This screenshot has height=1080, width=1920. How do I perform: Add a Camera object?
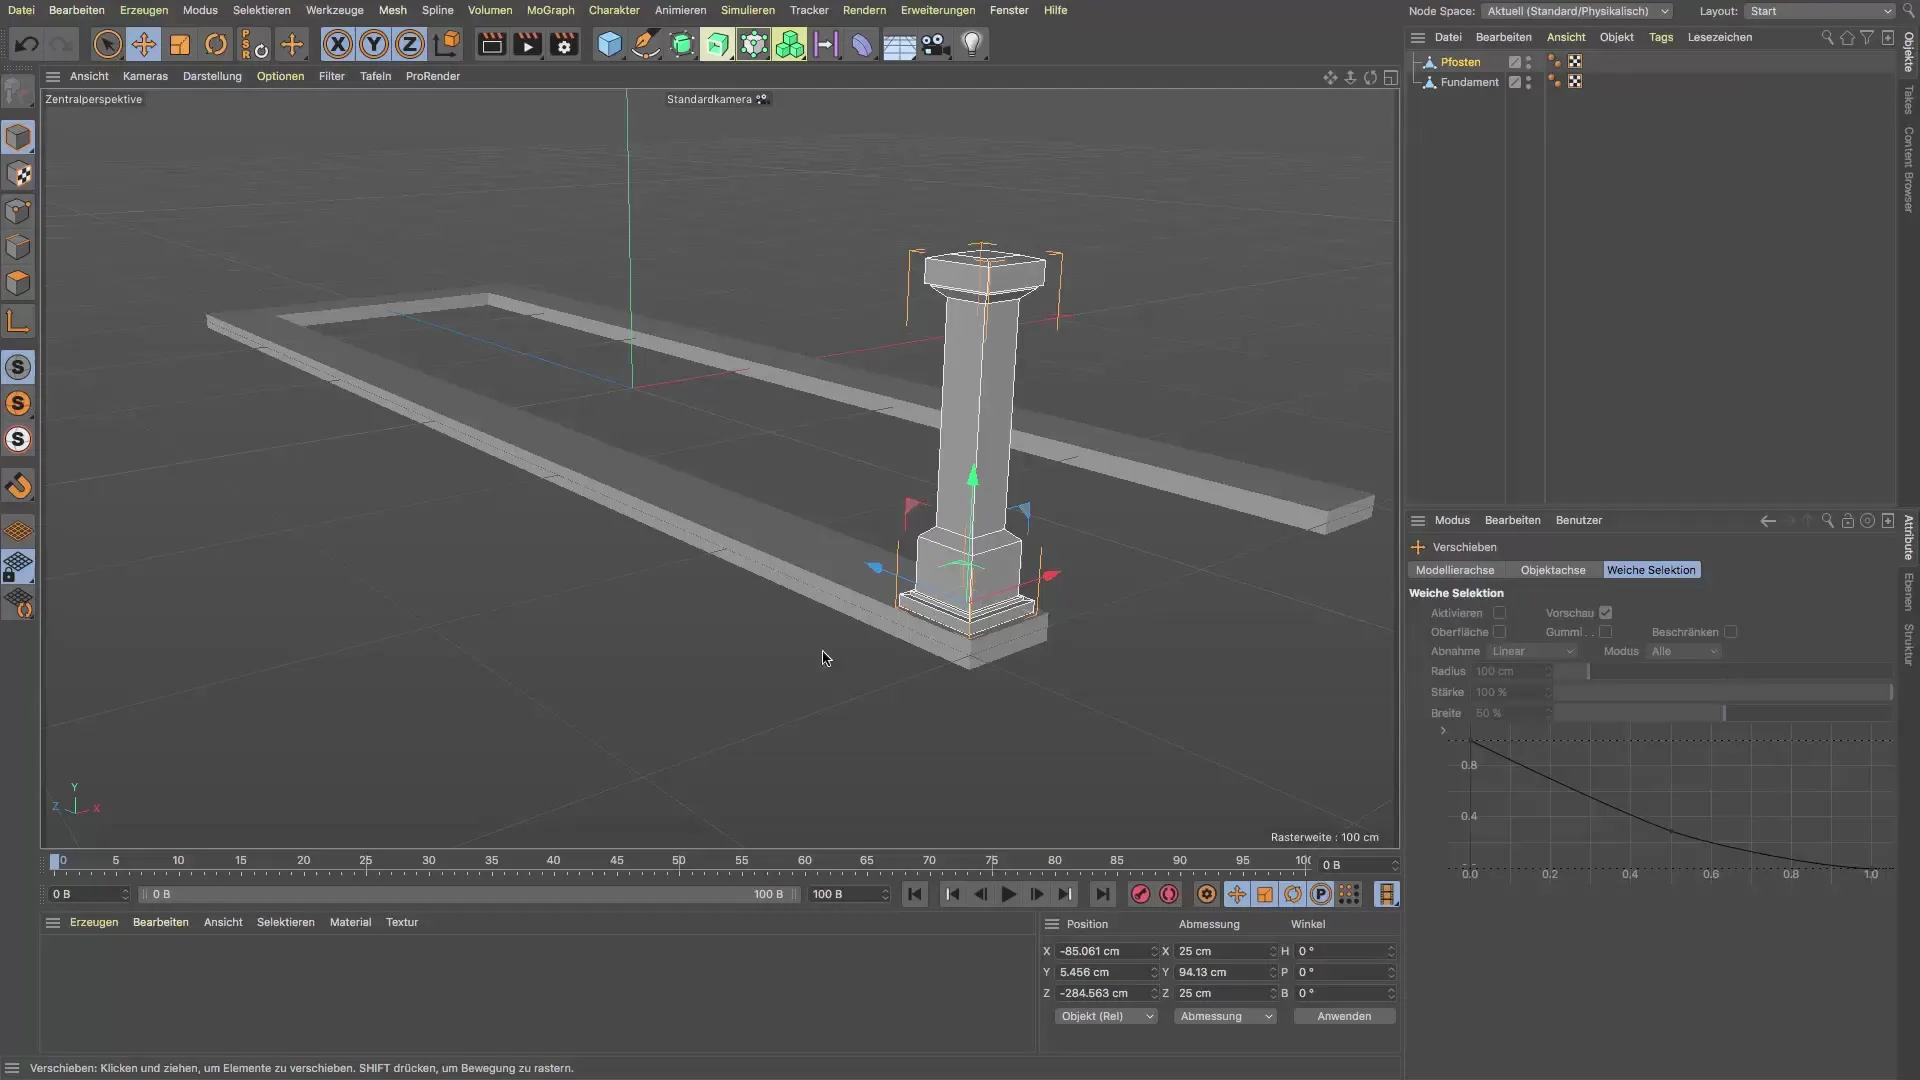[935, 44]
